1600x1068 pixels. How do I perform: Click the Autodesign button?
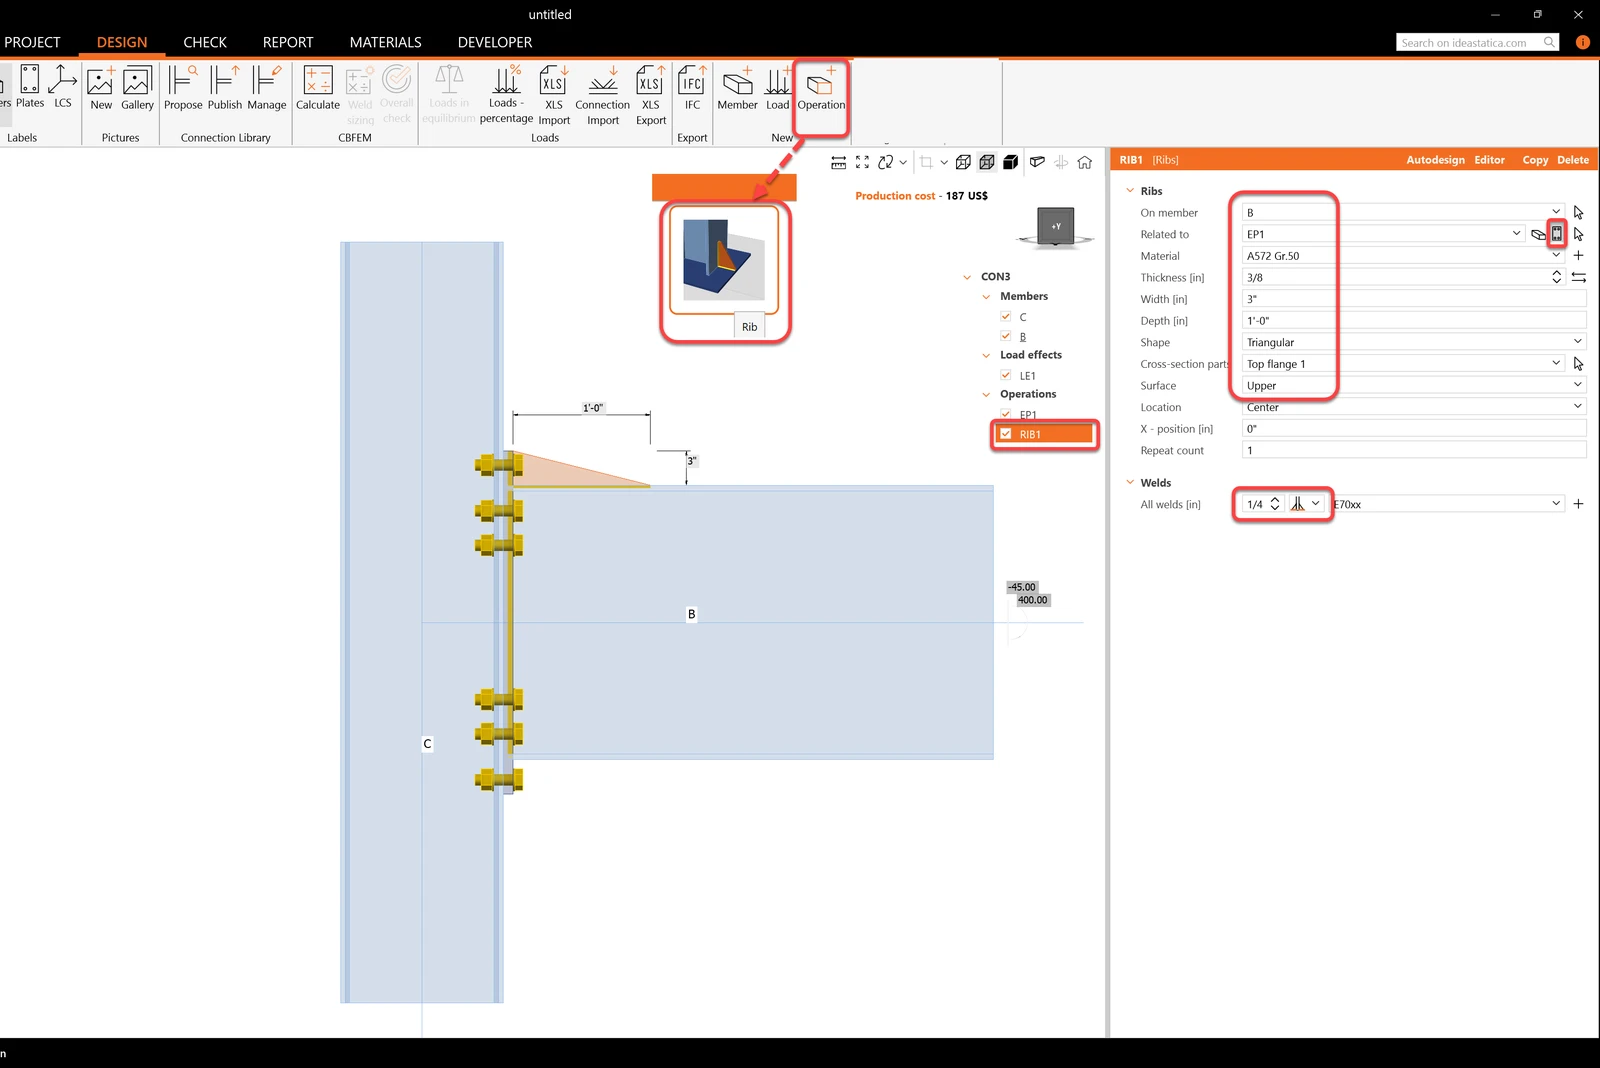coord(1435,160)
